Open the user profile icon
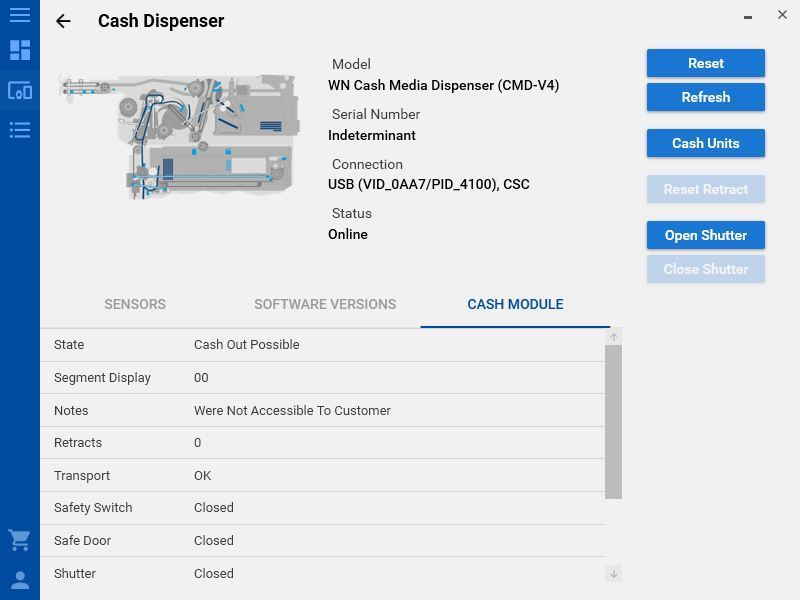The image size is (800, 600). [x=20, y=580]
